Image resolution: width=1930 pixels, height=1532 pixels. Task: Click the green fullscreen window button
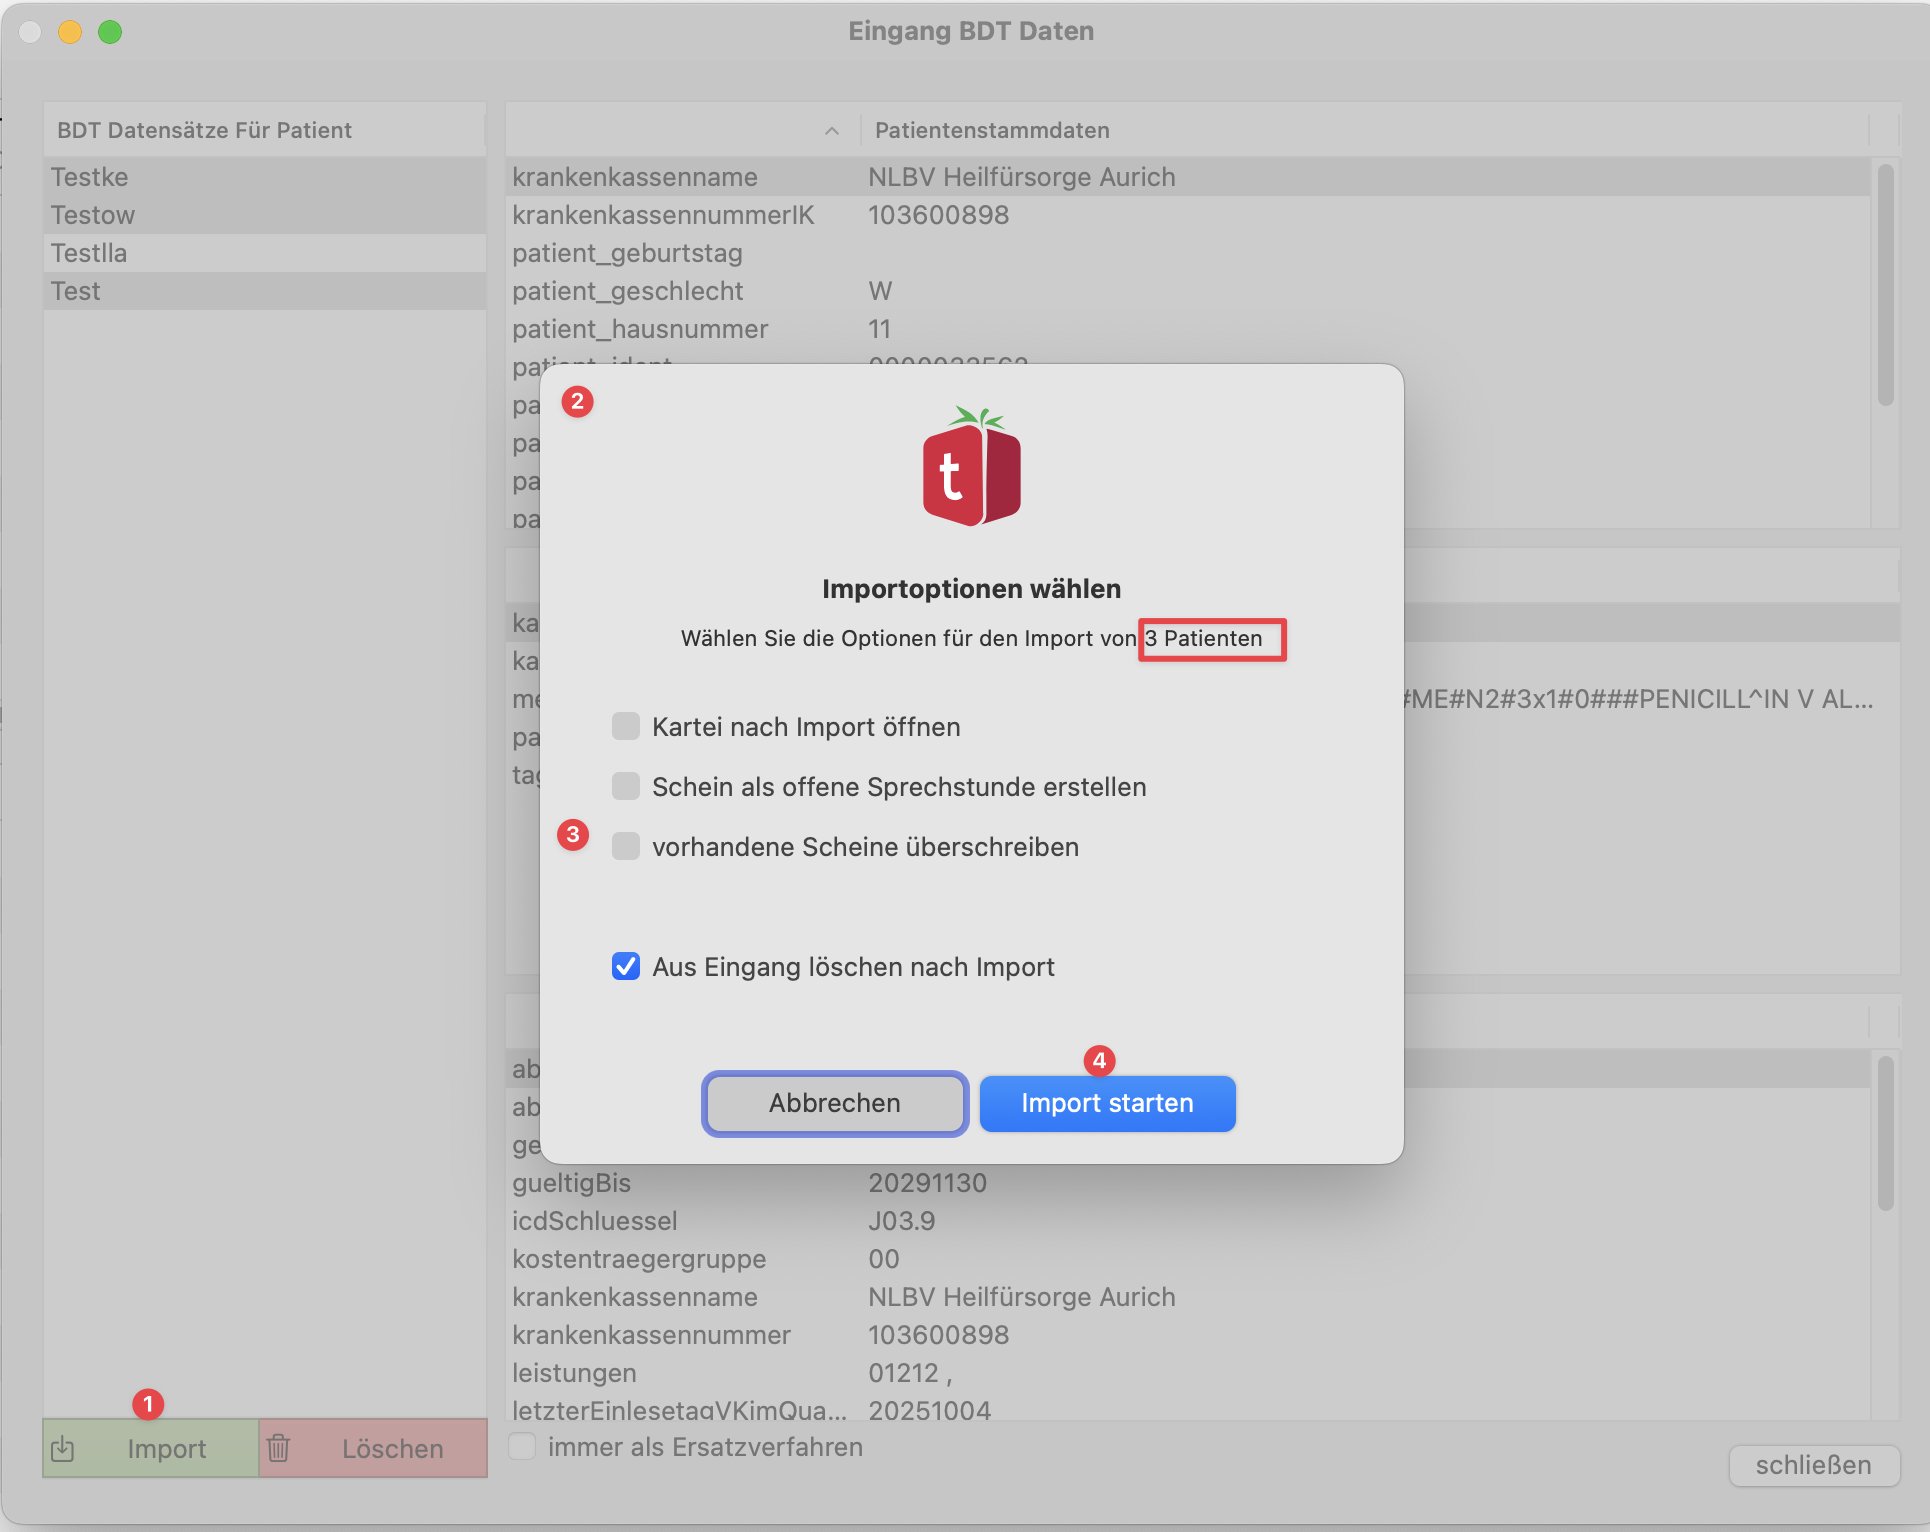tap(110, 32)
